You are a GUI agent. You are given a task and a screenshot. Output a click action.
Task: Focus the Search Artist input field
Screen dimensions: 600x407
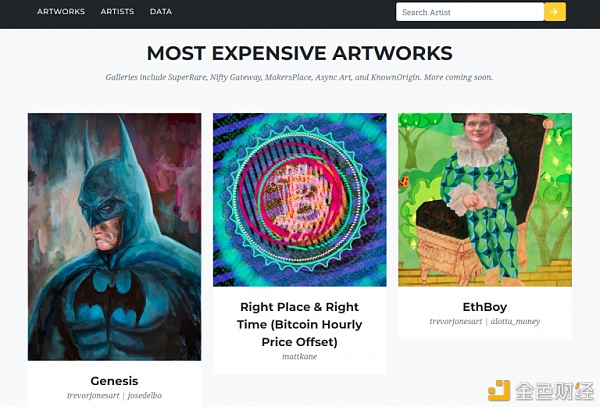point(470,12)
